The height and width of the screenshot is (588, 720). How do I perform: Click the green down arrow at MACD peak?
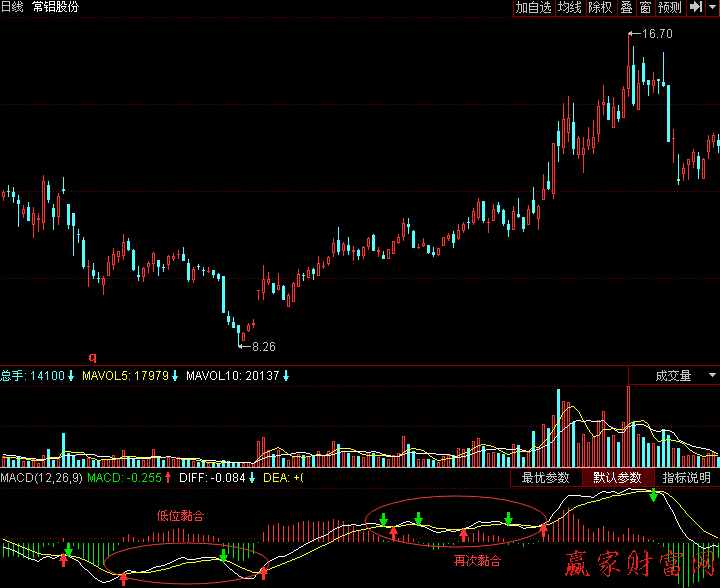pos(653,495)
